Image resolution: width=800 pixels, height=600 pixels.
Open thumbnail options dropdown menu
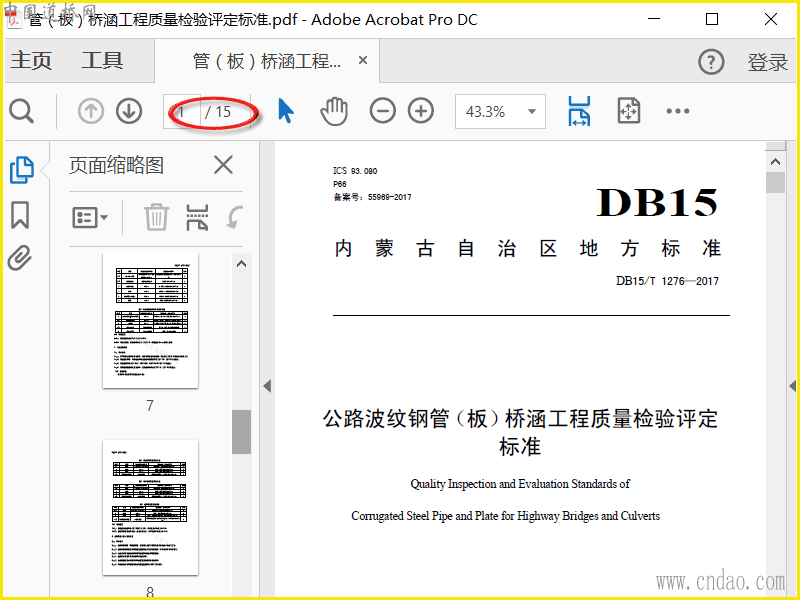[90, 218]
